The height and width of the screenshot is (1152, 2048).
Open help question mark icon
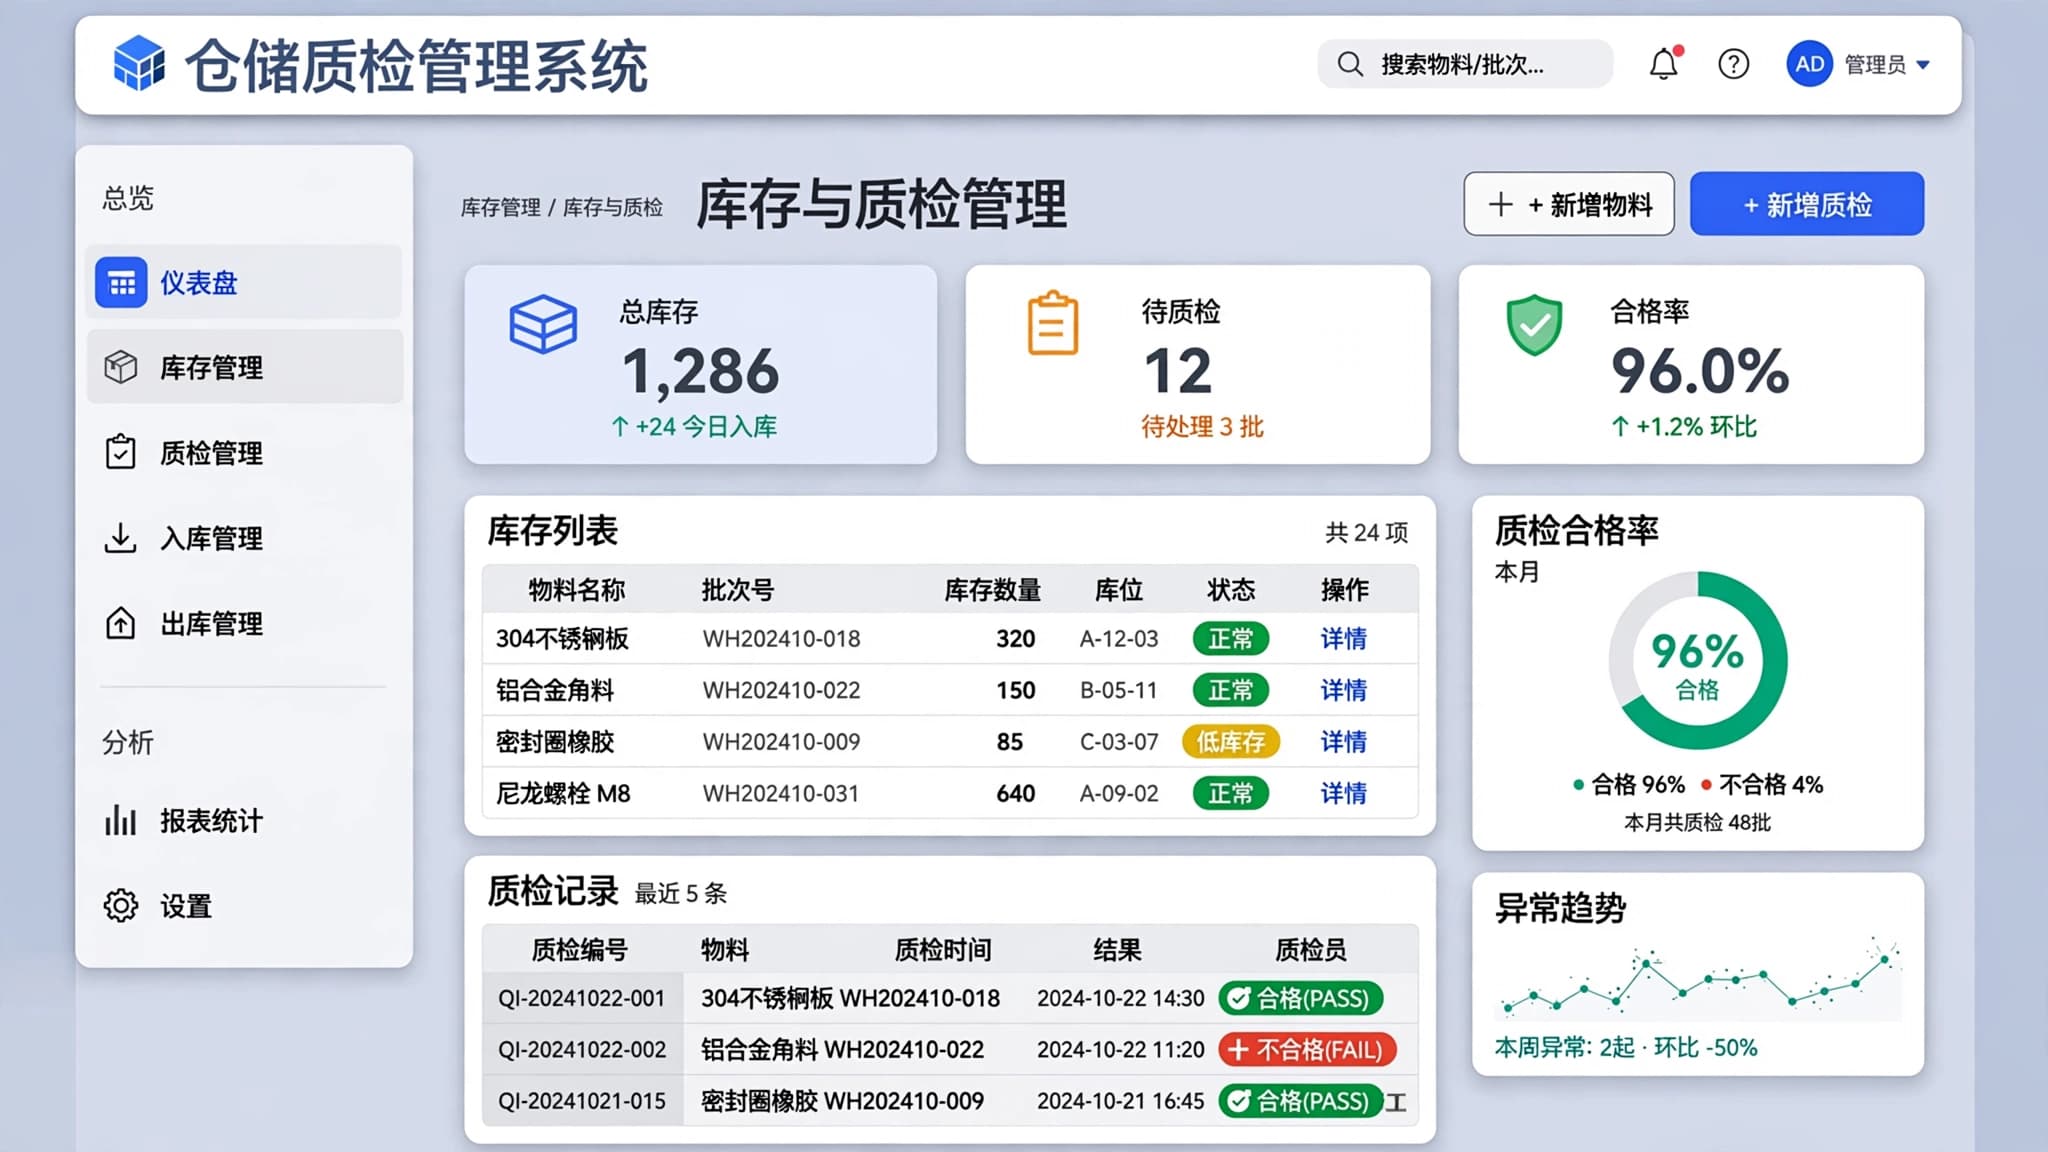[x=1733, y=64]
